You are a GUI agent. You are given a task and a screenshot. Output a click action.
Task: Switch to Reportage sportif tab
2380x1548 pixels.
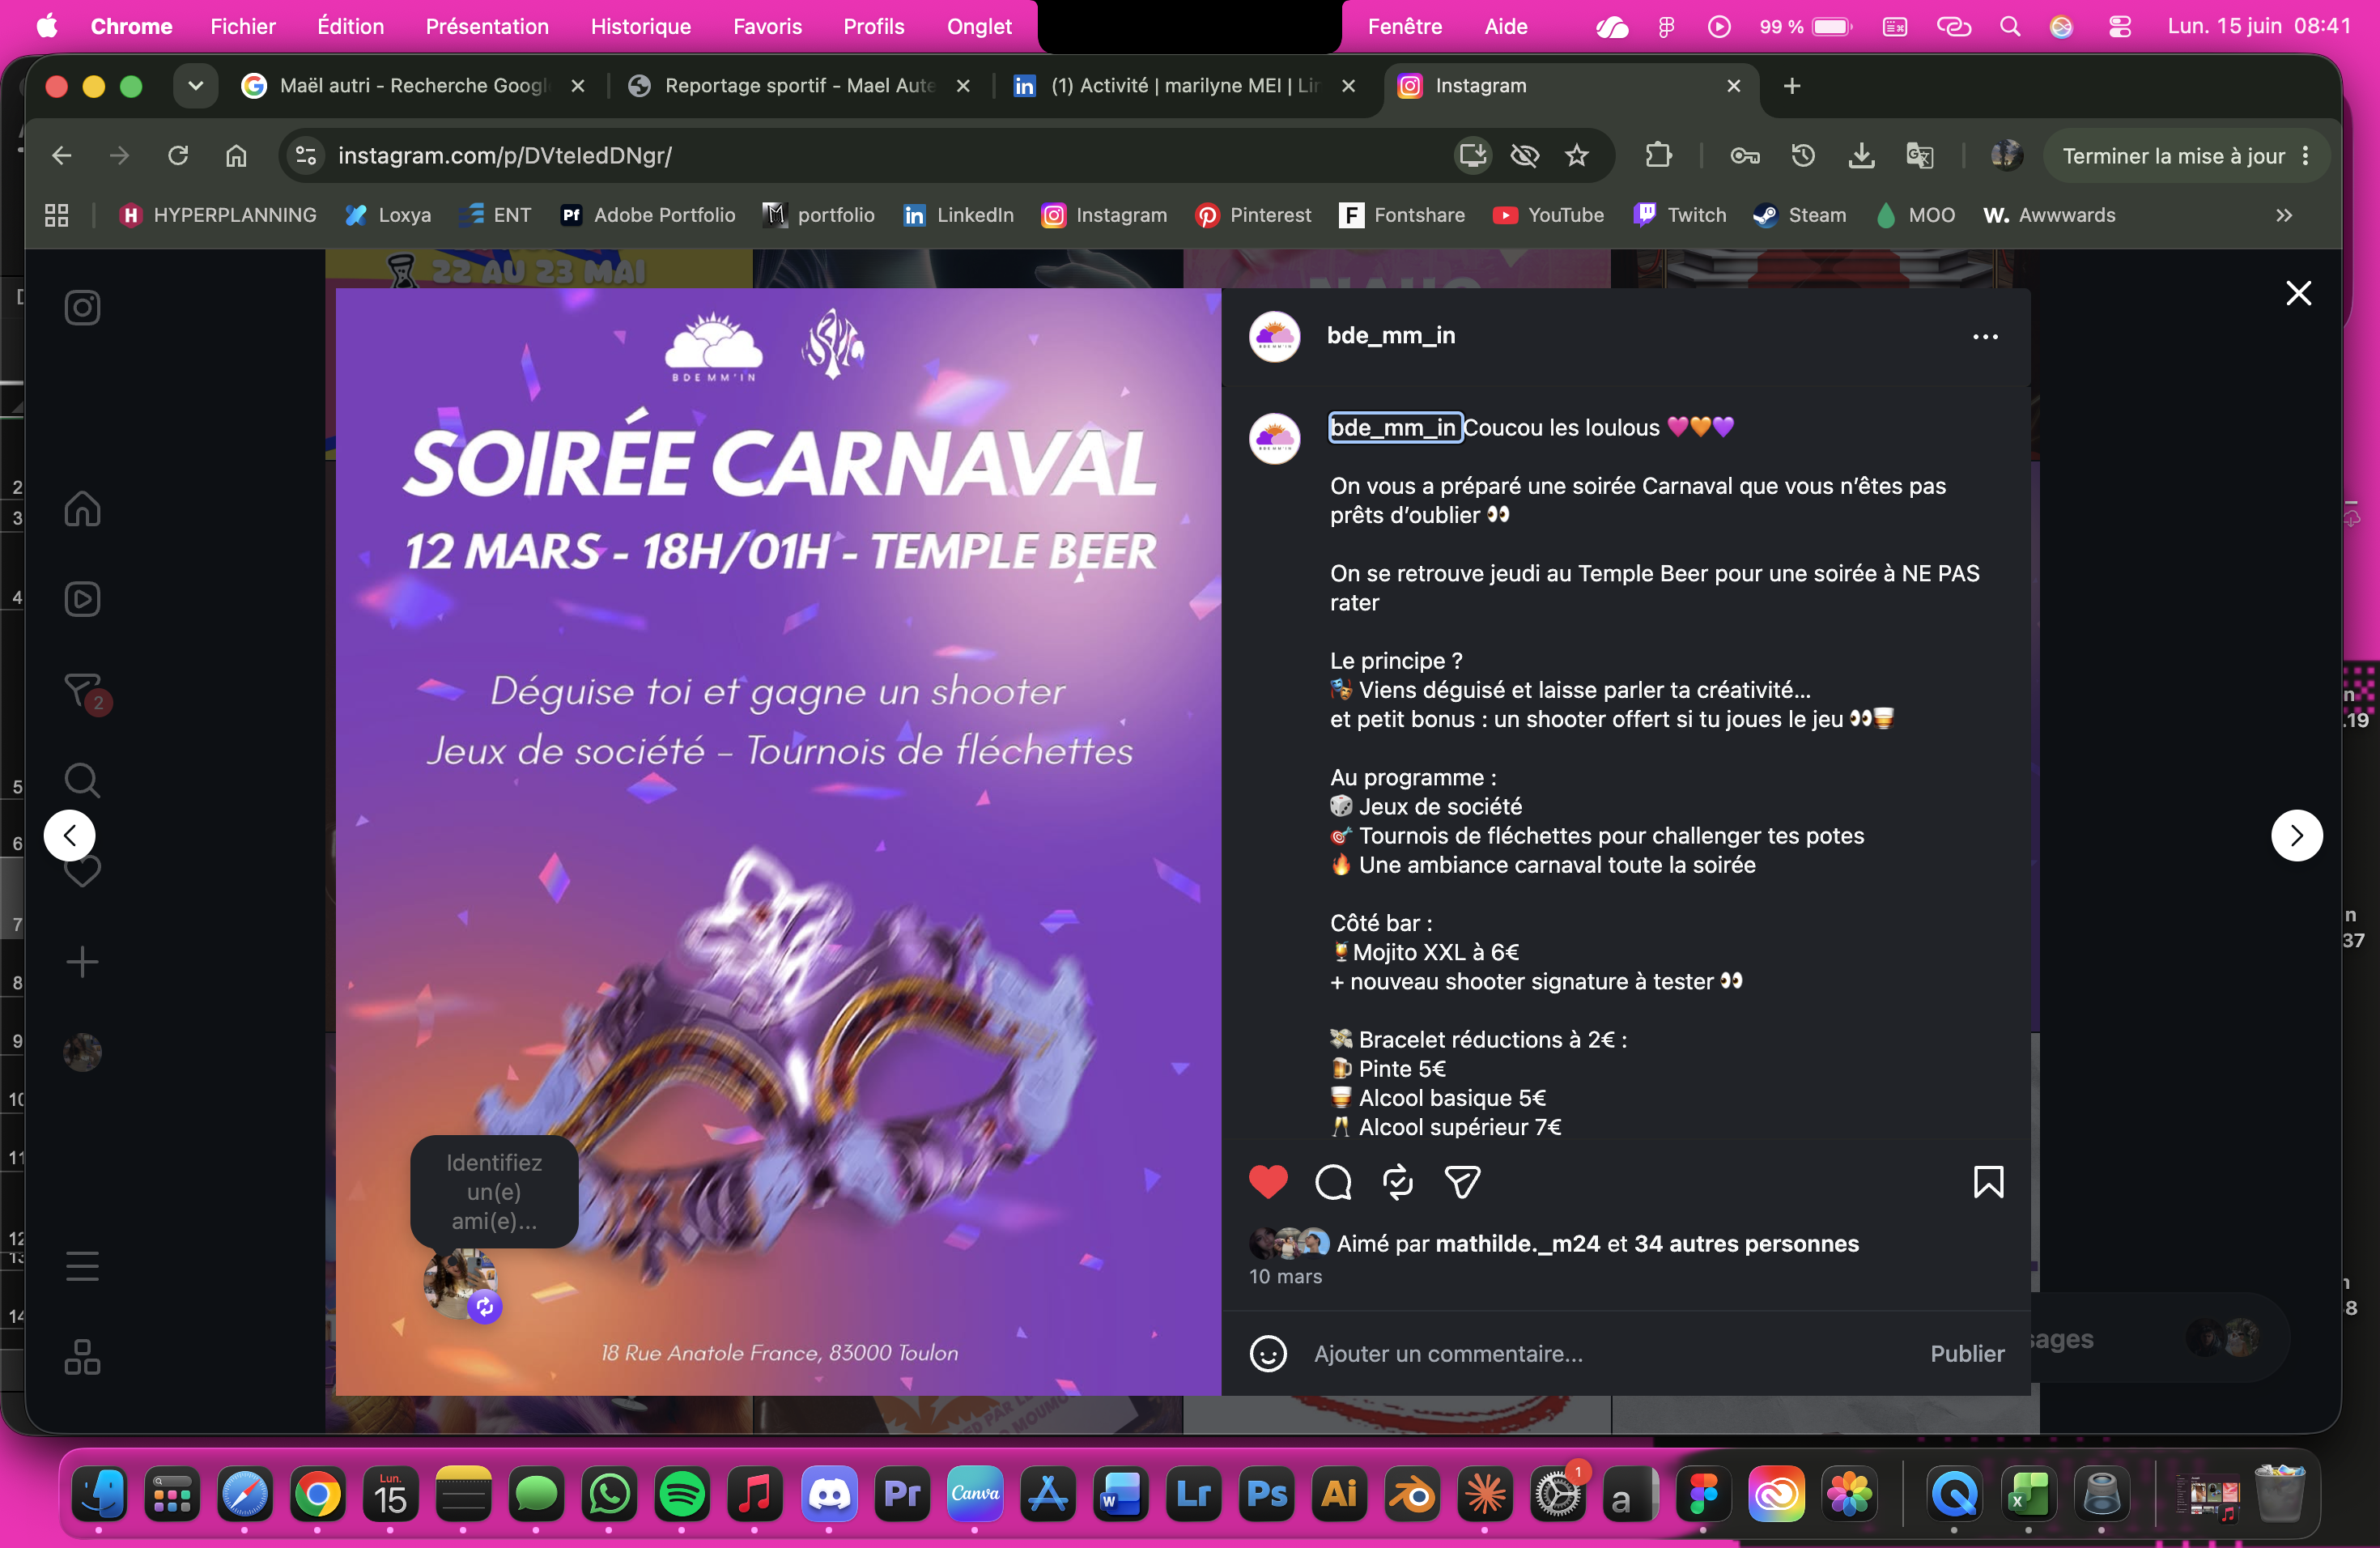pyautogui.click(x=798, y=86)
